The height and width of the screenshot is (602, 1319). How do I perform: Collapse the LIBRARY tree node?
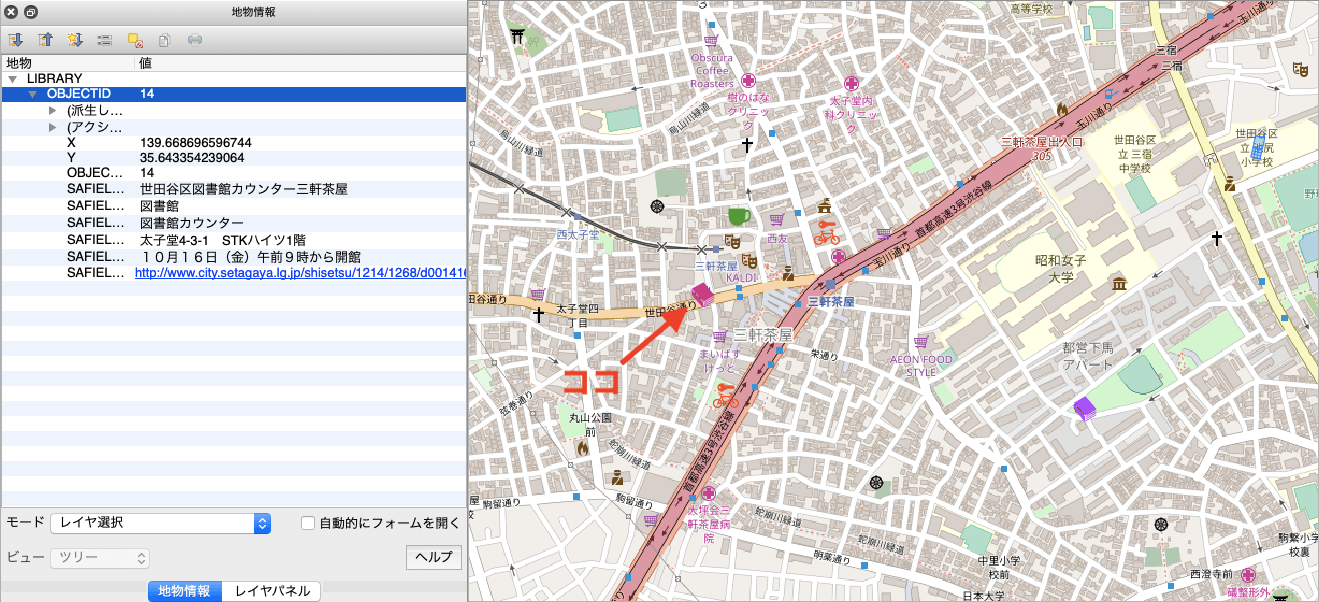(13, 78)
